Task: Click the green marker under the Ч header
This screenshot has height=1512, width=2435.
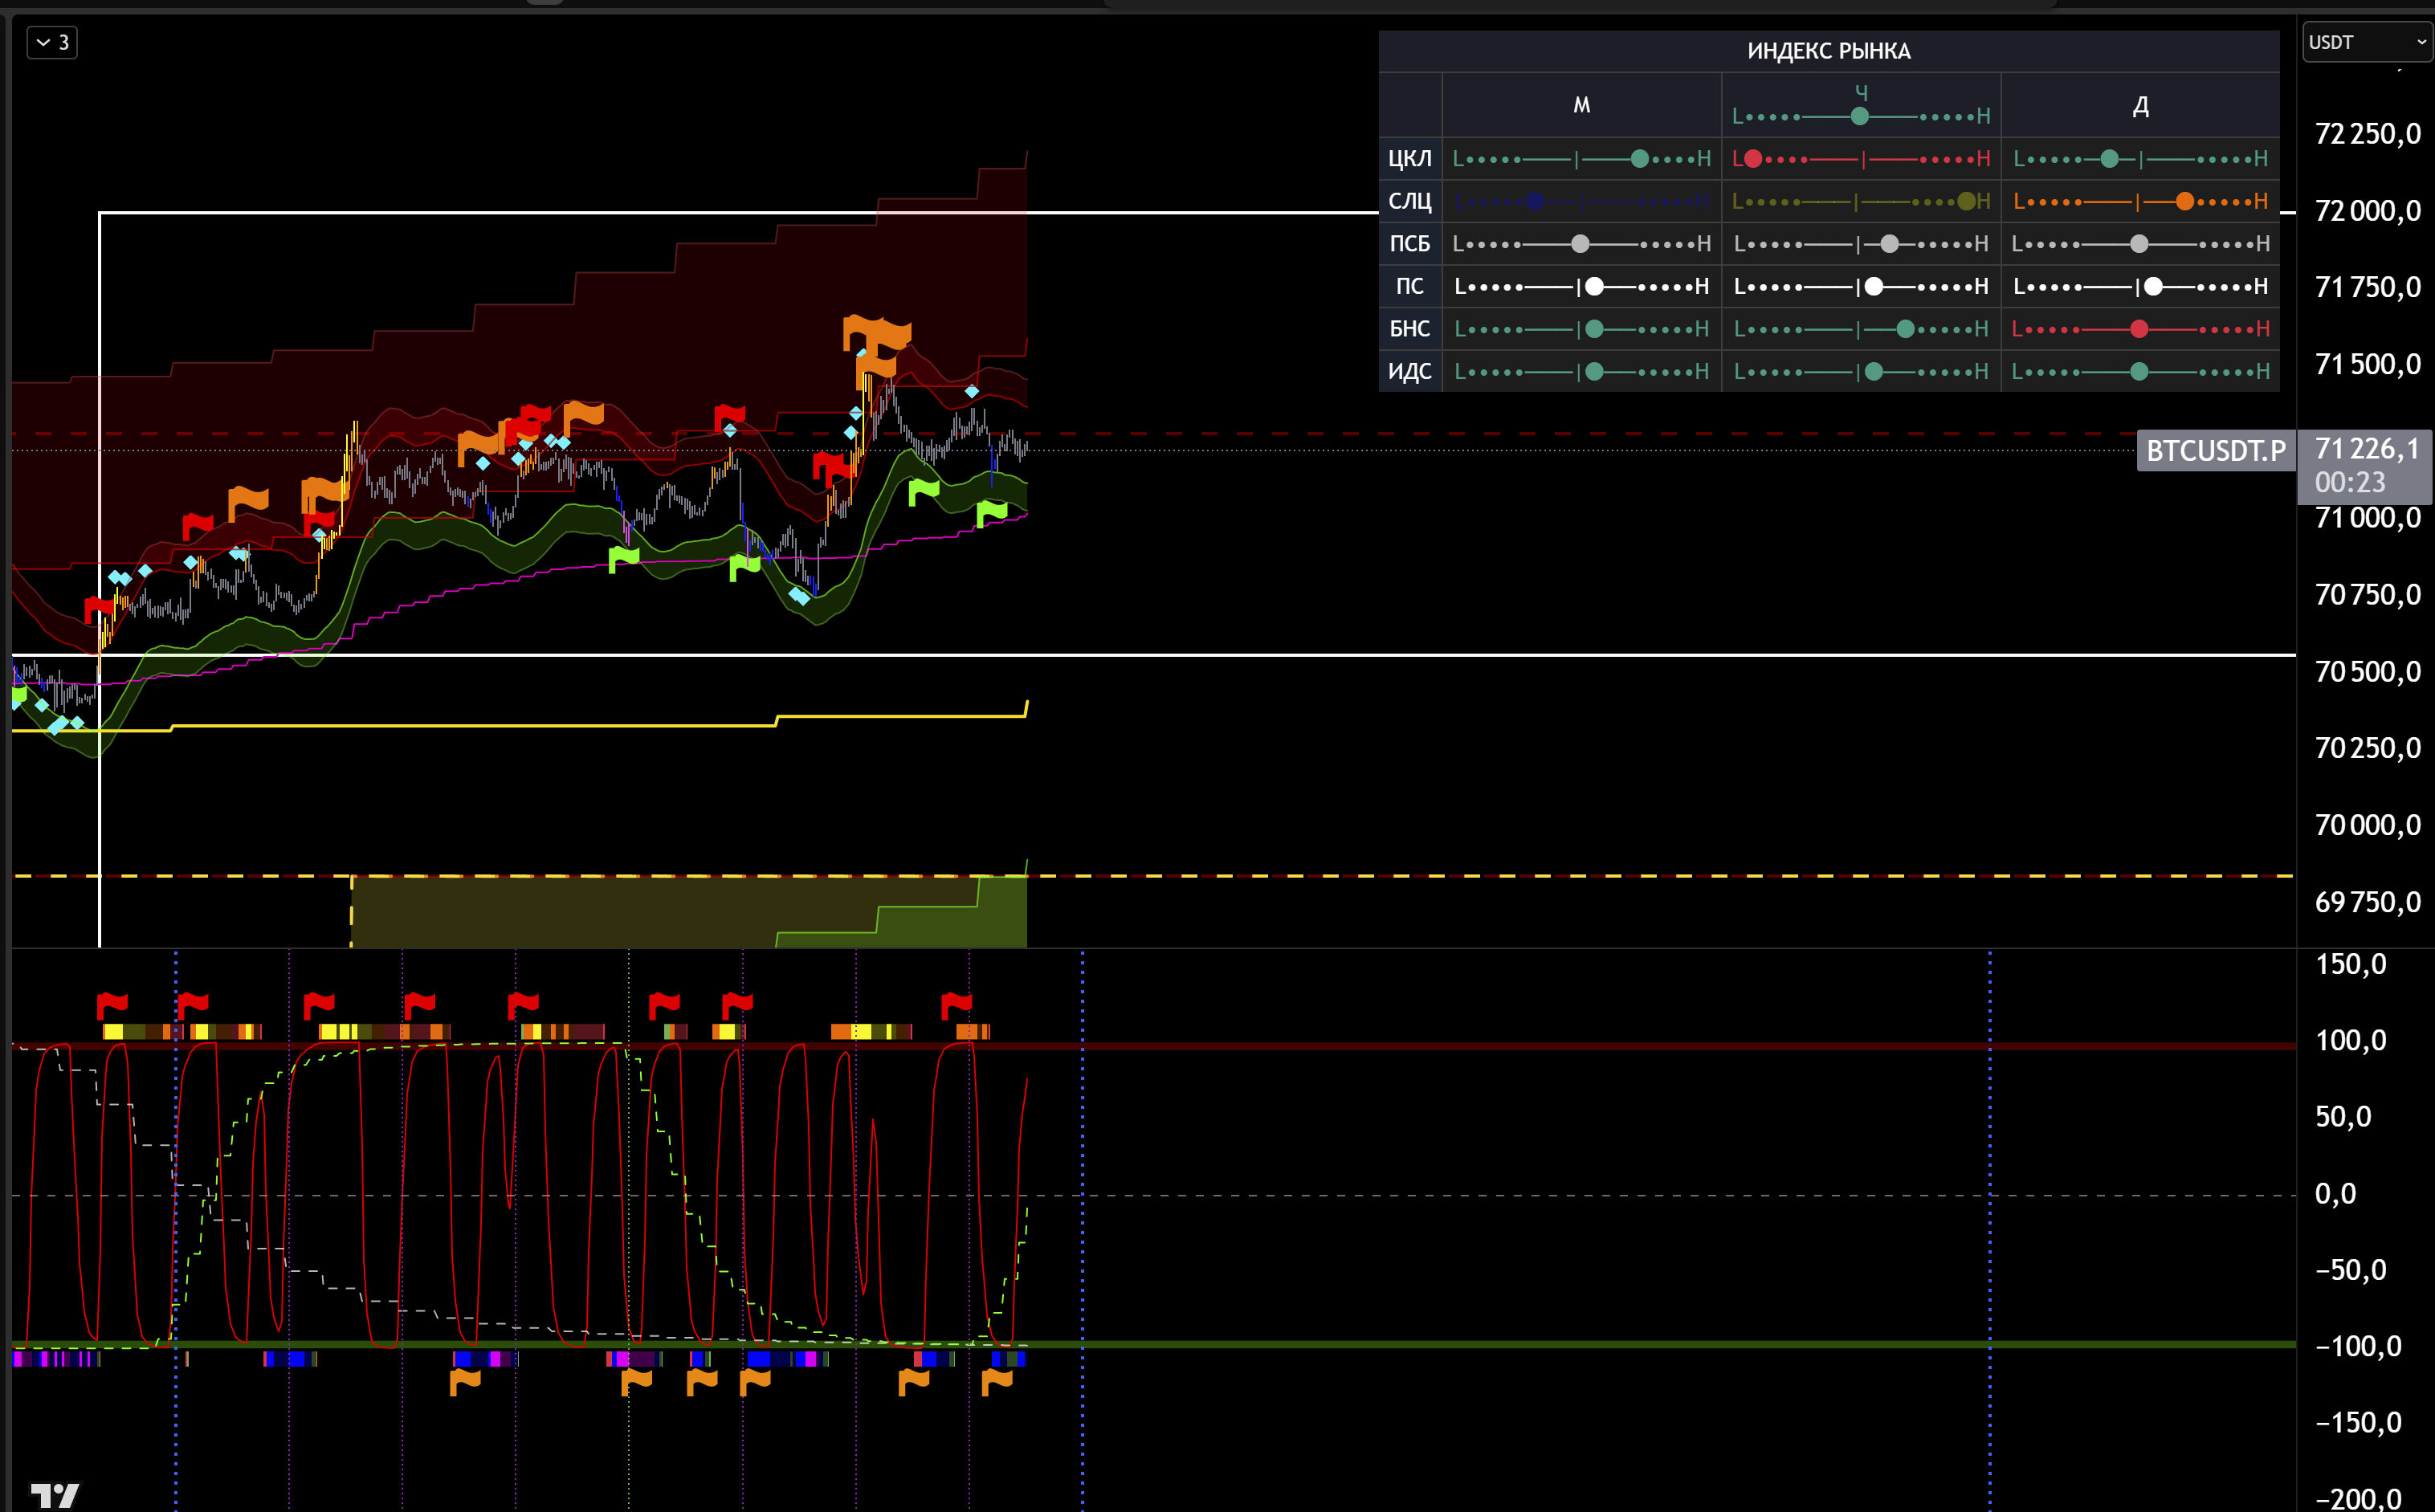Action: pos(1859,116)
